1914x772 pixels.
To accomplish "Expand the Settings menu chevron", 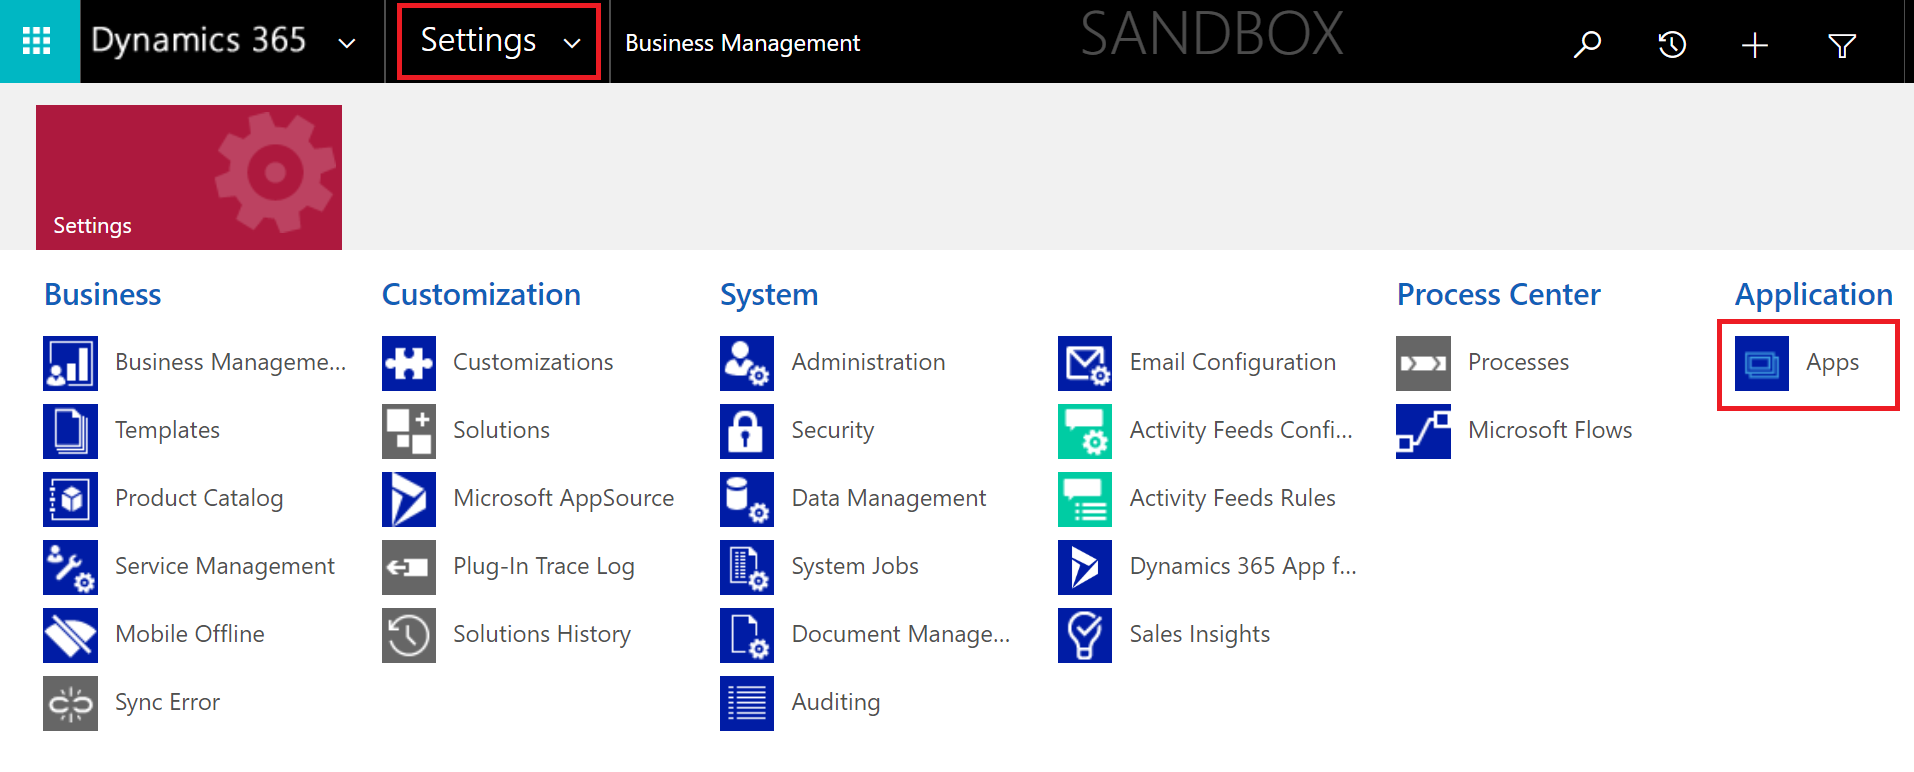I will (572, 43).
